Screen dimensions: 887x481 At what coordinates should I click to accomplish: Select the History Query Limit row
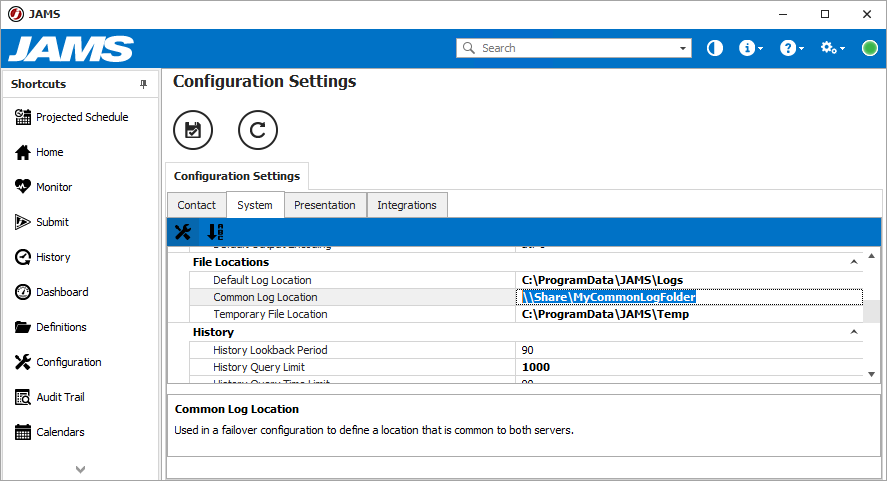pos(526,367)
